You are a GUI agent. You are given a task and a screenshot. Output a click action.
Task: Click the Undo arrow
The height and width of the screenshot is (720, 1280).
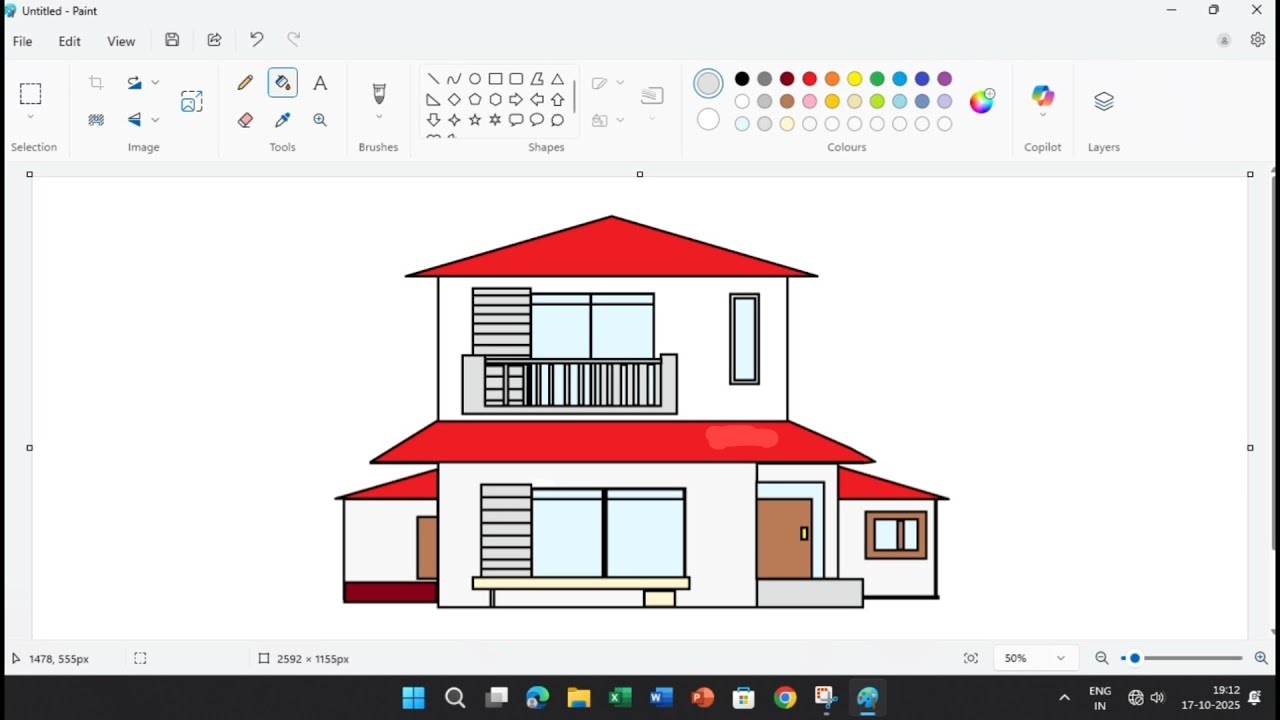(256, 40)
